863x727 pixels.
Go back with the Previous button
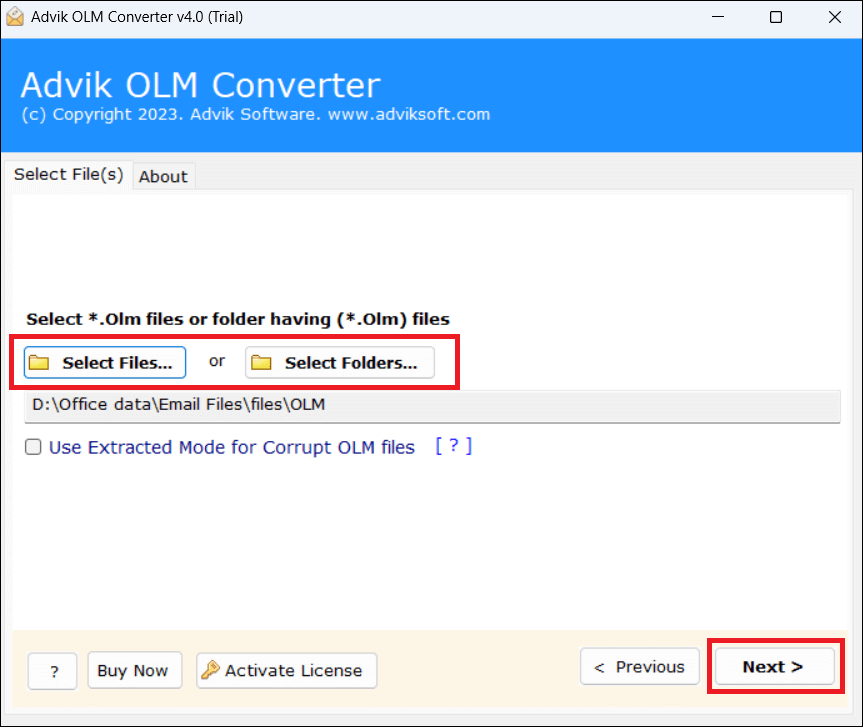(639, 667)
